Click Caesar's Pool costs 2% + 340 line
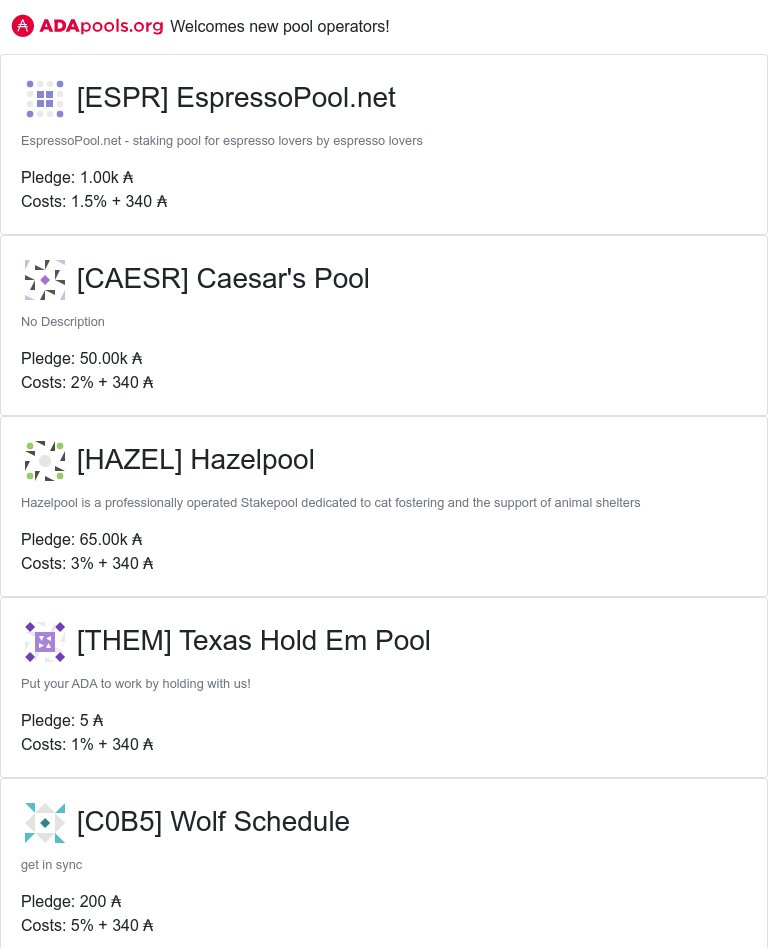Image resolution: width=768 pixels, height=948 pixels. tap(87, 383)
